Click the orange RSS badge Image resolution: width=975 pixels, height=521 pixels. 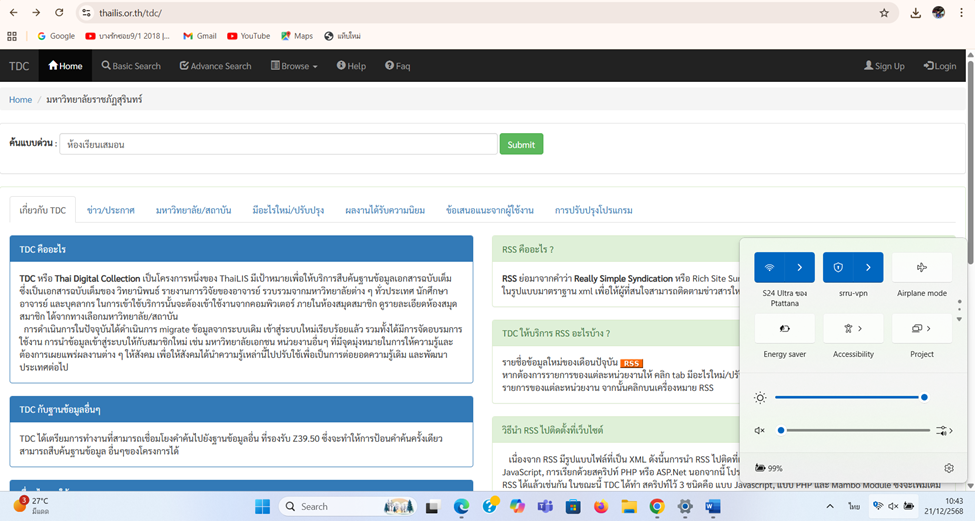(631, 363)
